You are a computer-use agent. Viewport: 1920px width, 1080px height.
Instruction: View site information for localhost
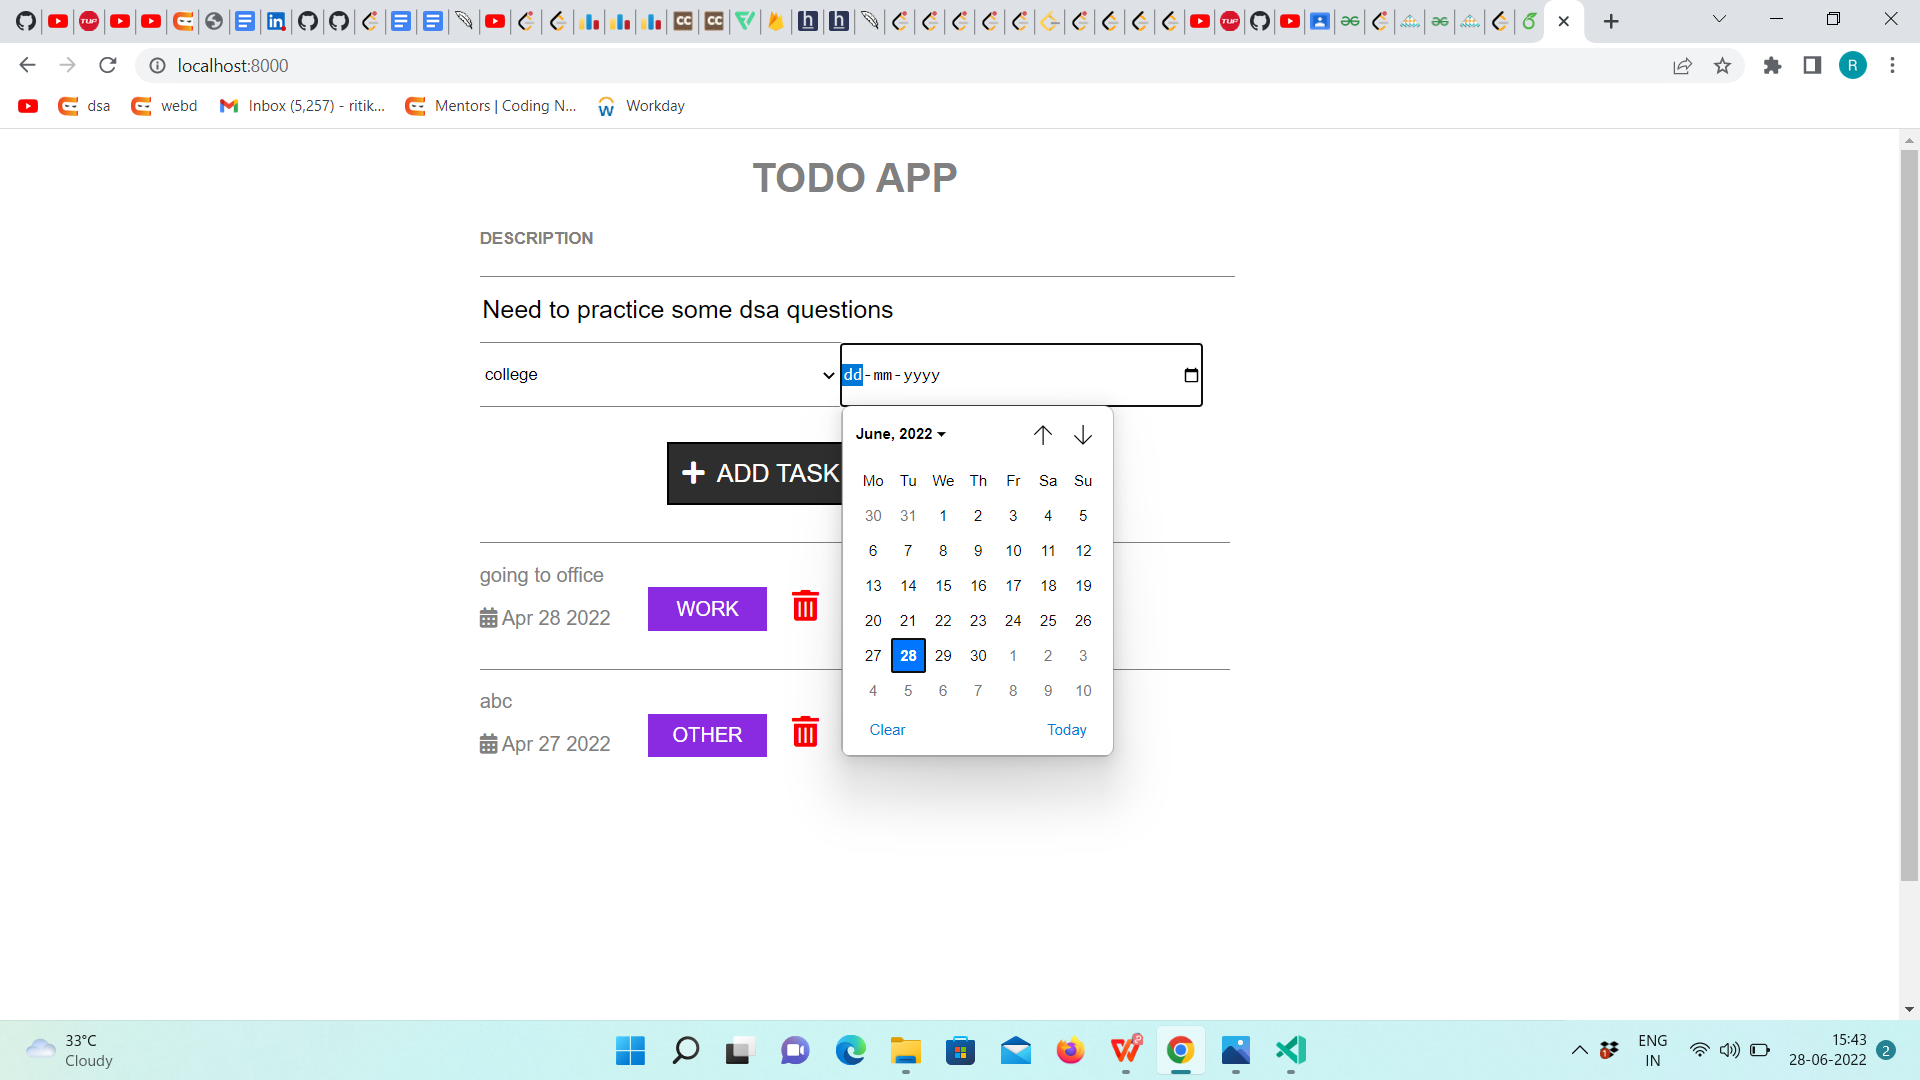tap(157, 65)
